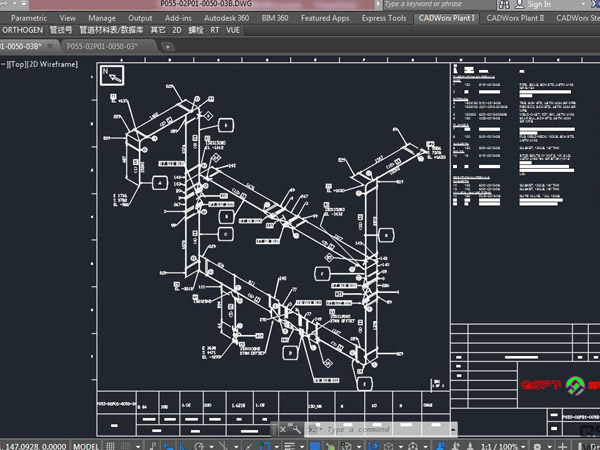Click the binoculars search icon
The width and height of the screenshot is (600, 450).
504,4
